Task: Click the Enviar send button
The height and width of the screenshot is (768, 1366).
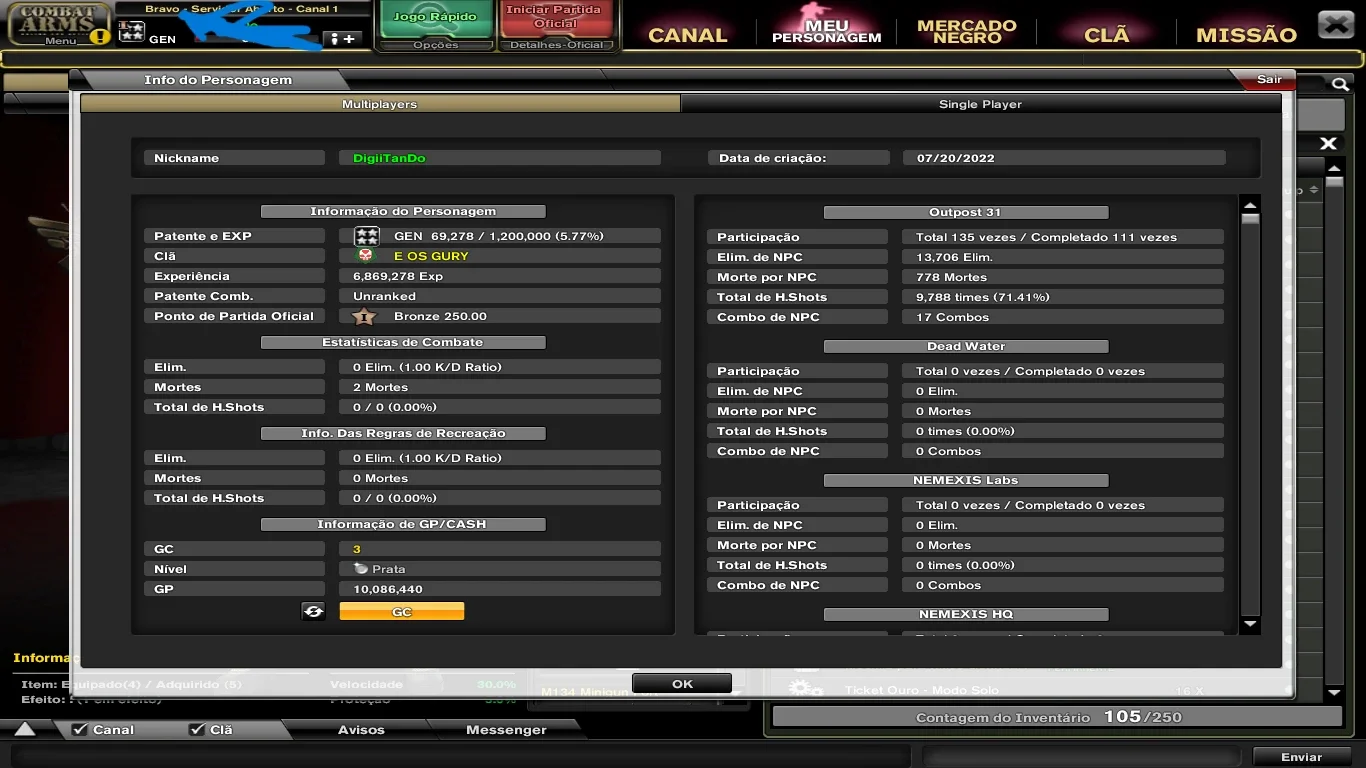Action: click(1301, 757)
